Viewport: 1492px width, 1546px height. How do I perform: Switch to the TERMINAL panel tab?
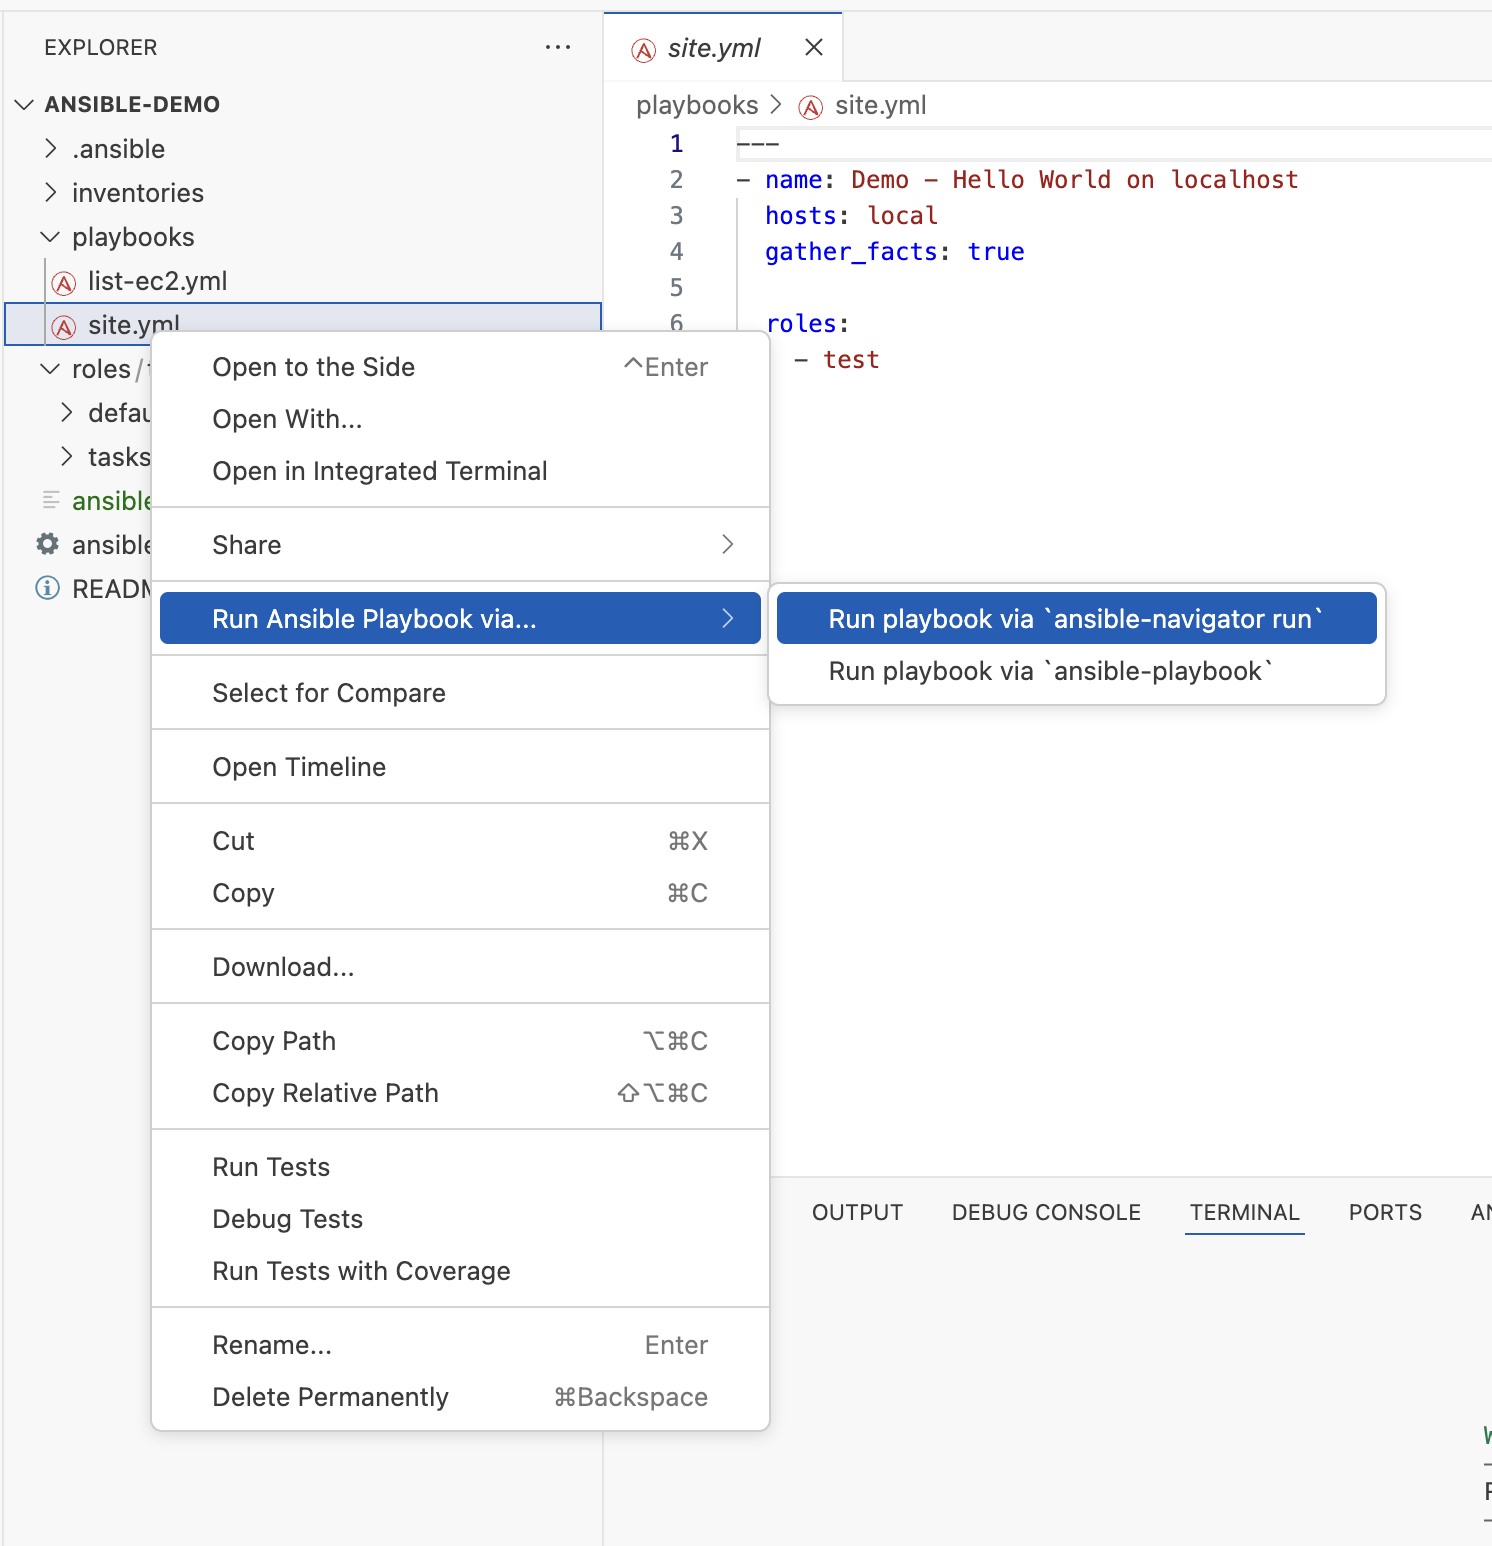pyautogui.click(x=1245, y=1212)
